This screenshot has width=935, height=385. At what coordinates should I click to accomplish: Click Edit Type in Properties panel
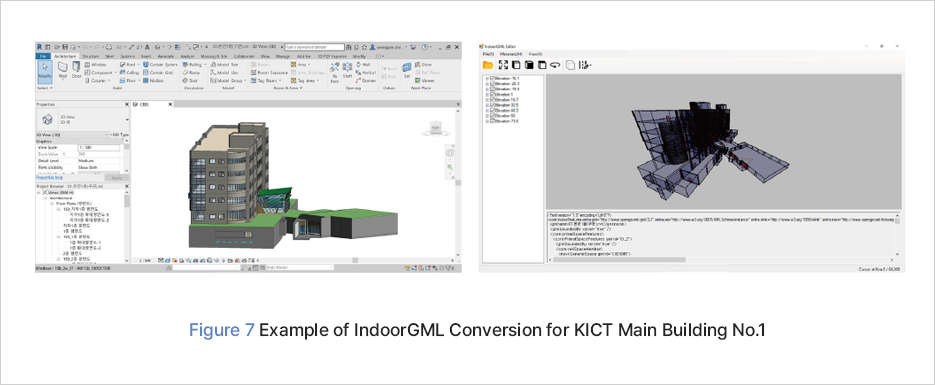119,135
